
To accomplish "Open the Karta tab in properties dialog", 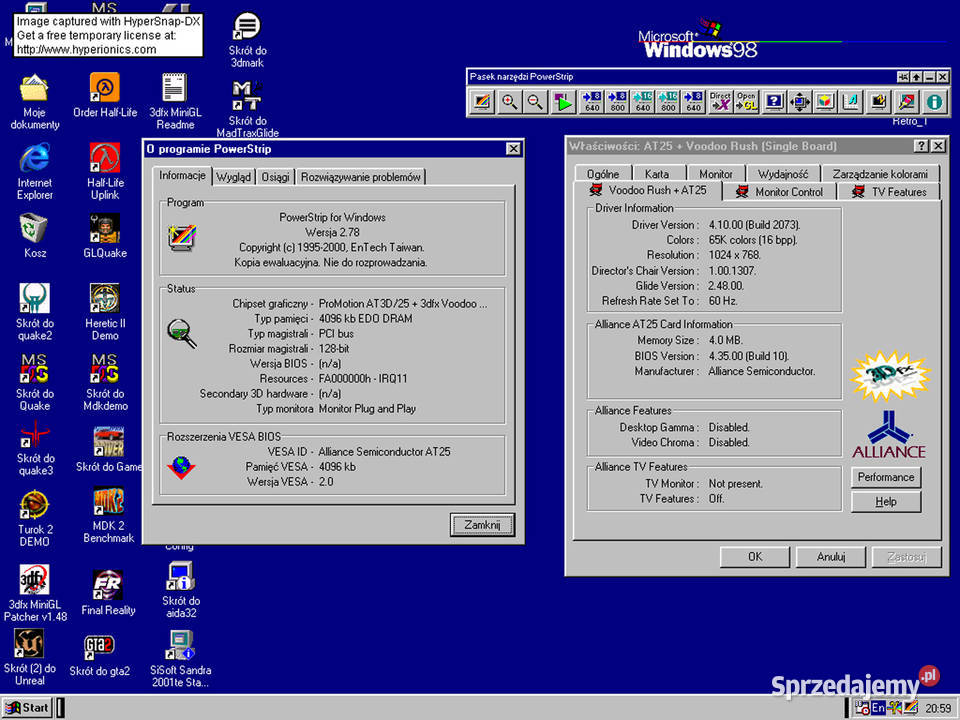I will coord(657,174).
